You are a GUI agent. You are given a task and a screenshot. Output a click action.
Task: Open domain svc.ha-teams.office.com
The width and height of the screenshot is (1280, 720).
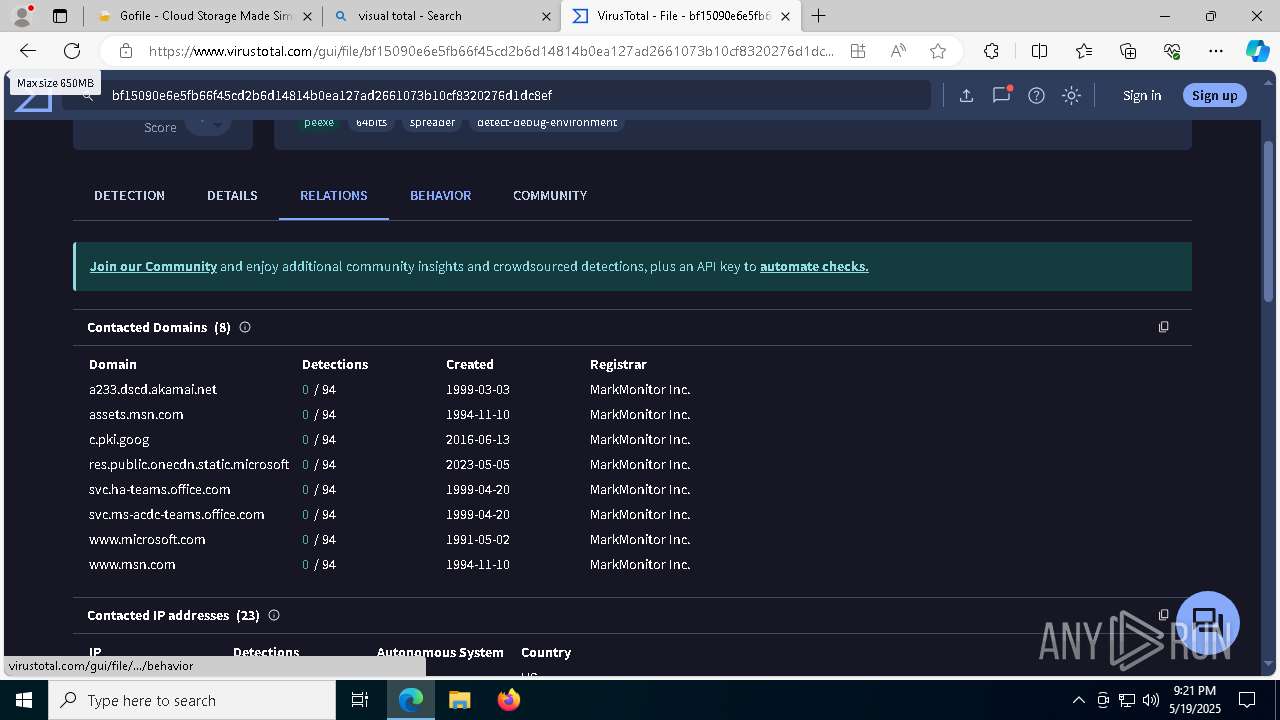coord(160,489)
